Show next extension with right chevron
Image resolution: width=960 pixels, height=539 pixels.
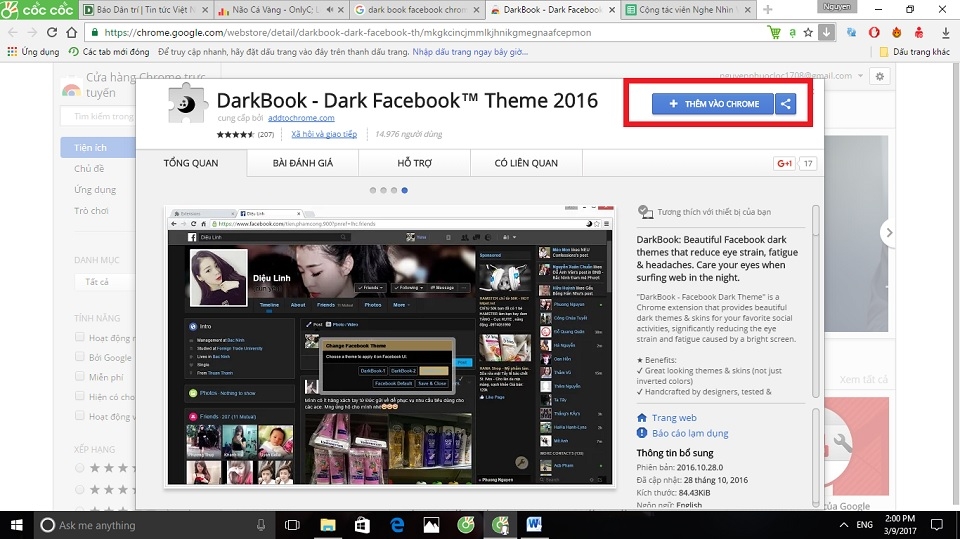(889, 233)
